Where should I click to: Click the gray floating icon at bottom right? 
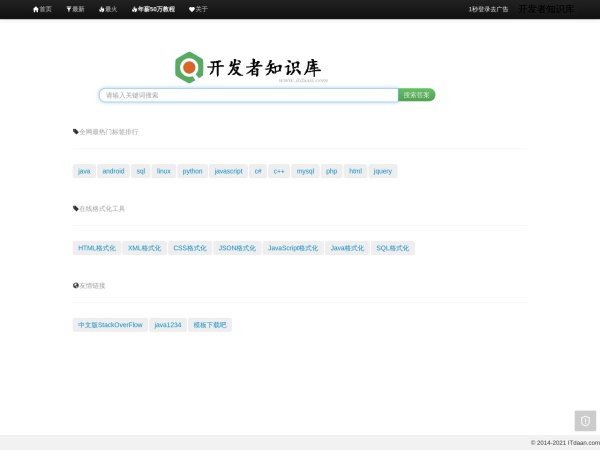click(585, 421)
